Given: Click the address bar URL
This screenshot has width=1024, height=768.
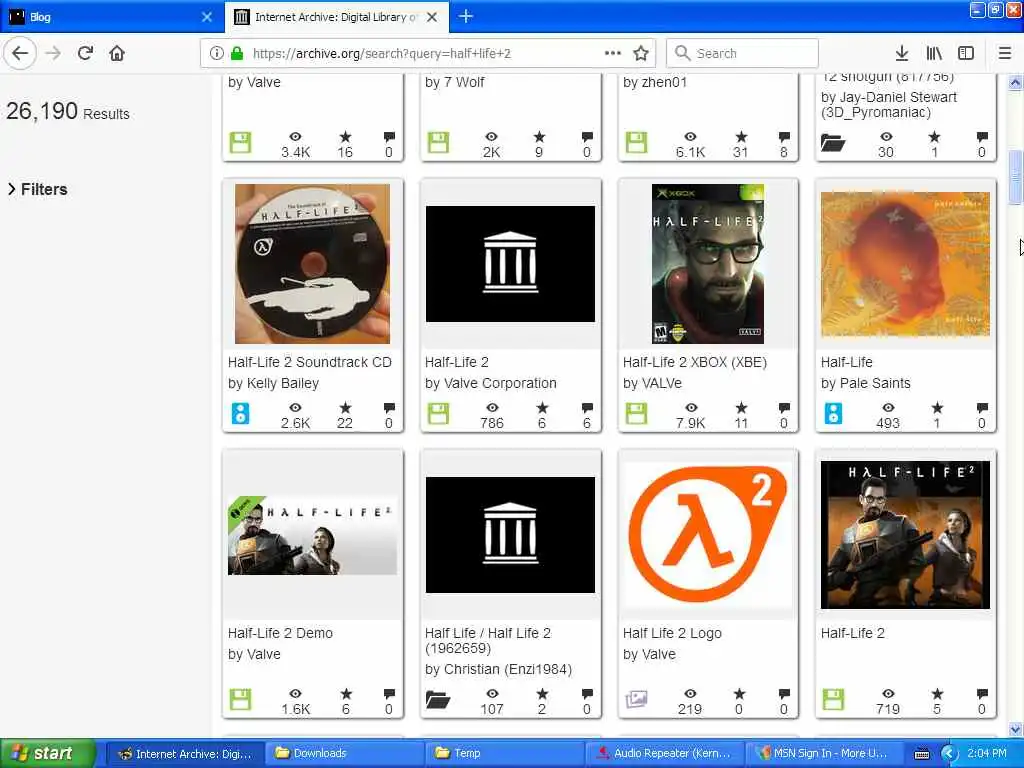Looking at the screenshot, I should point(381,54).
